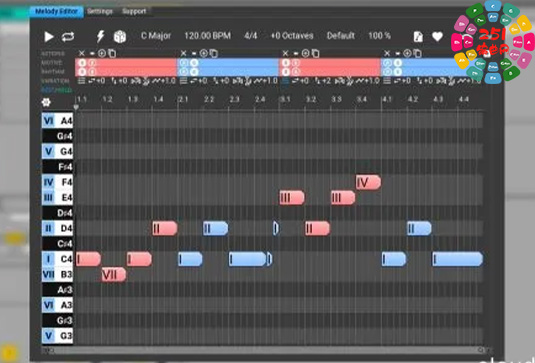Delete the third red pattern with its X icon
535x363 pixels.
286,53
